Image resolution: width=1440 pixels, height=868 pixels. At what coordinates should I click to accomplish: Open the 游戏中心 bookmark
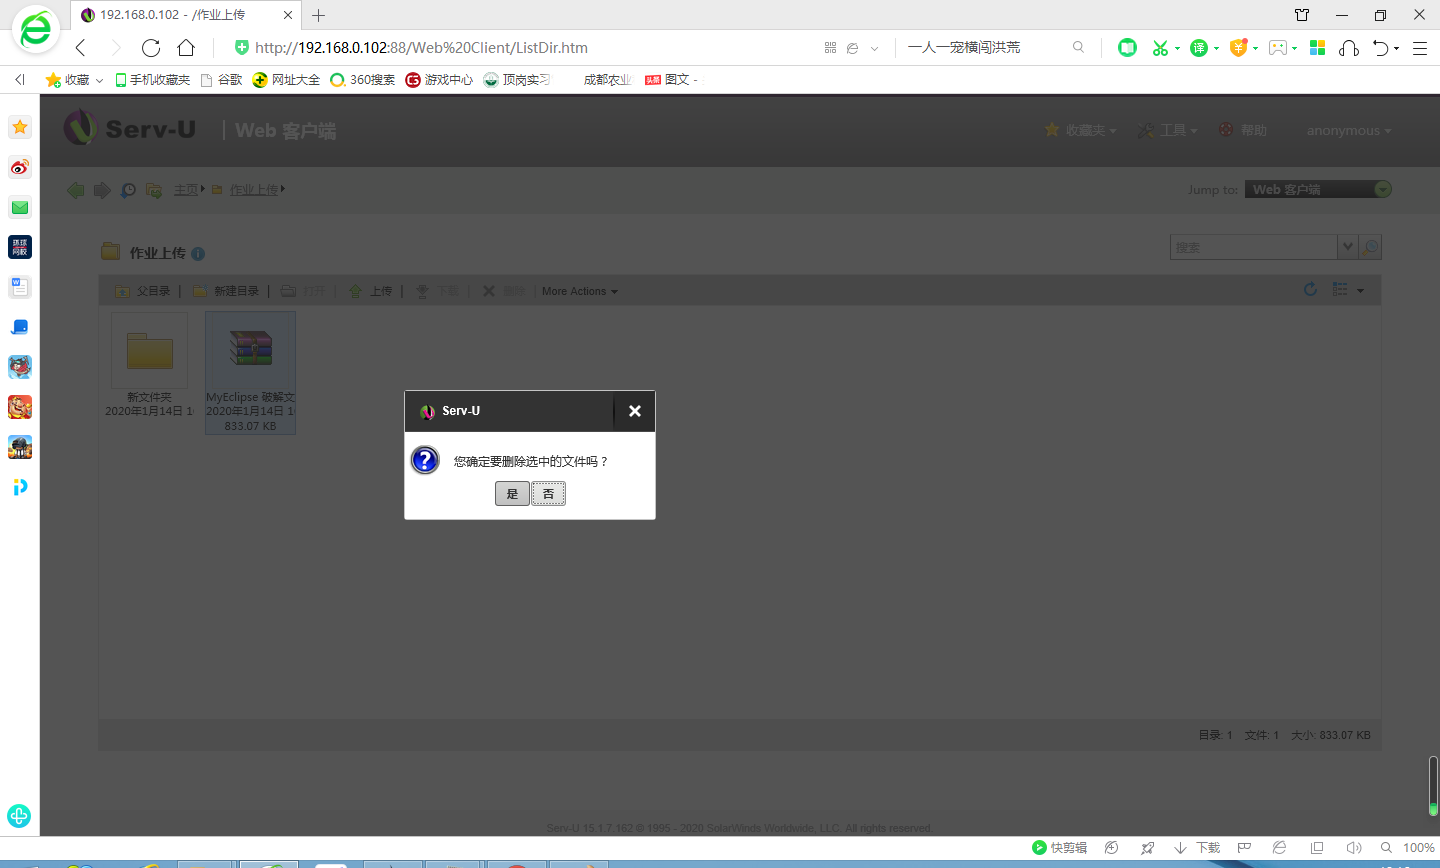(x=439, y=80)
